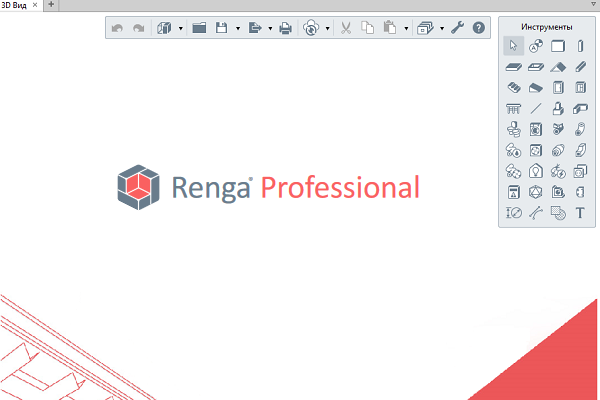
Task: Select the Roof tool
Action: tap(558, 67)
